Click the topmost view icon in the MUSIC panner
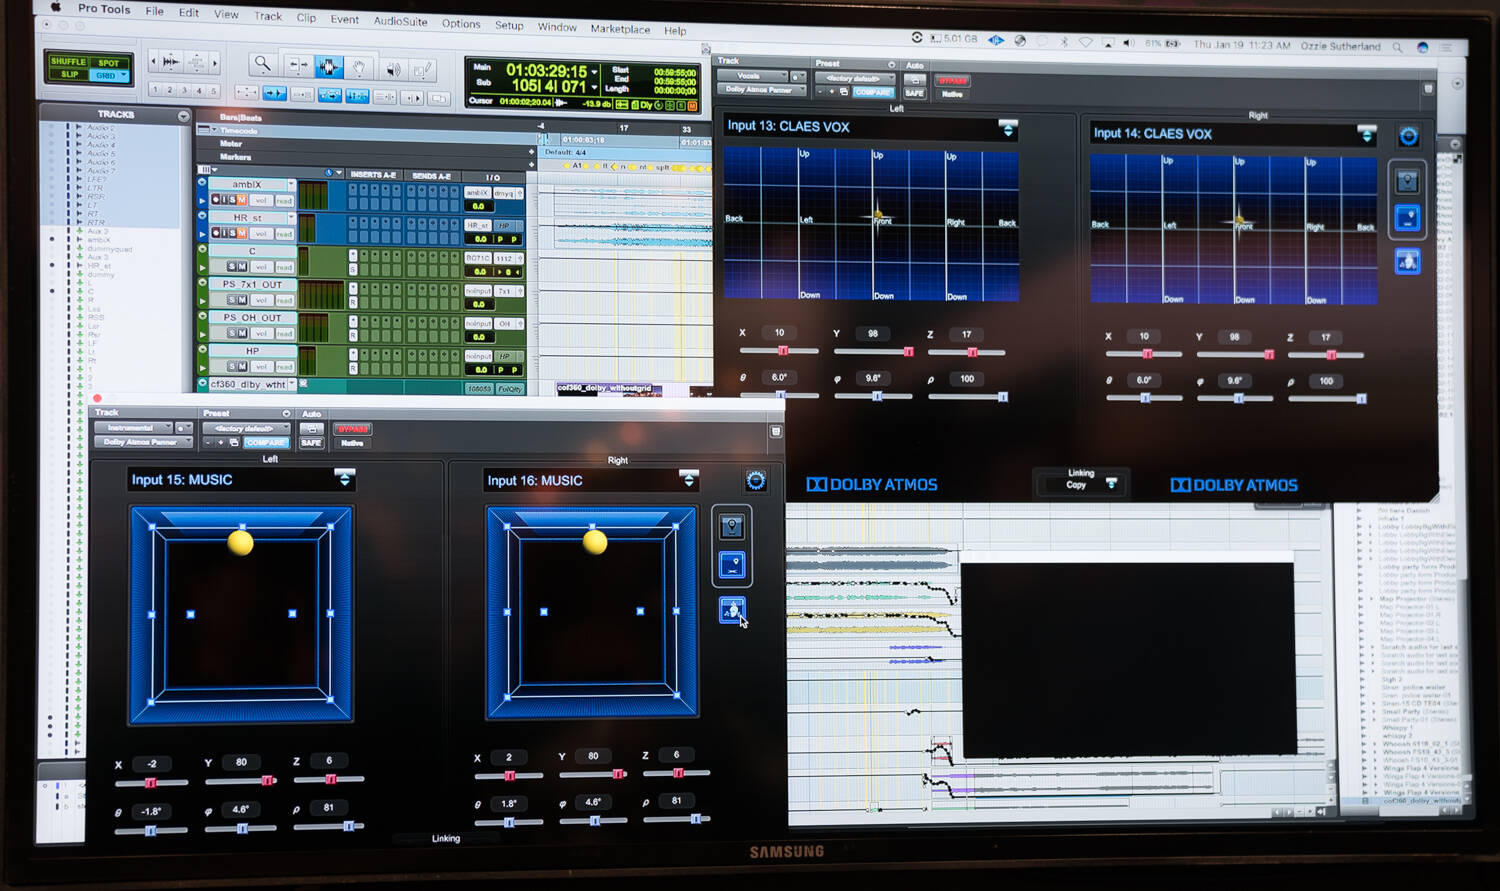The width and height of the screenshot is (1500, 891). (732, 526)
